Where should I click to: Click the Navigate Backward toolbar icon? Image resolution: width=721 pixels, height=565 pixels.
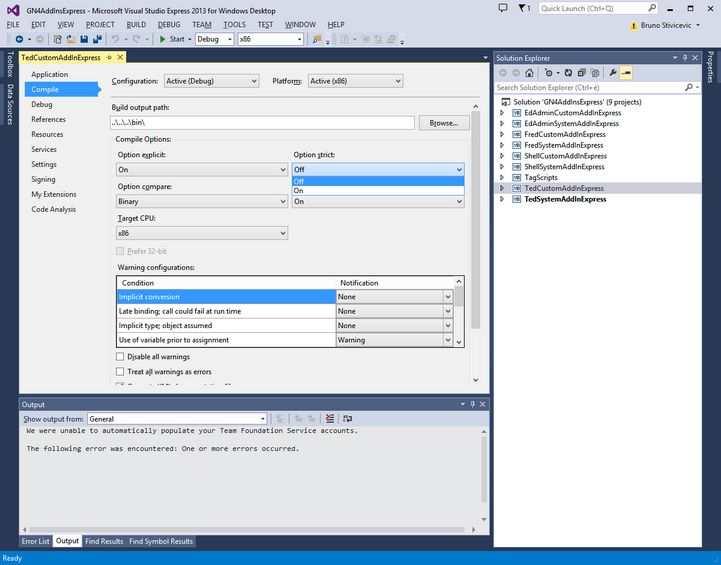19,40
